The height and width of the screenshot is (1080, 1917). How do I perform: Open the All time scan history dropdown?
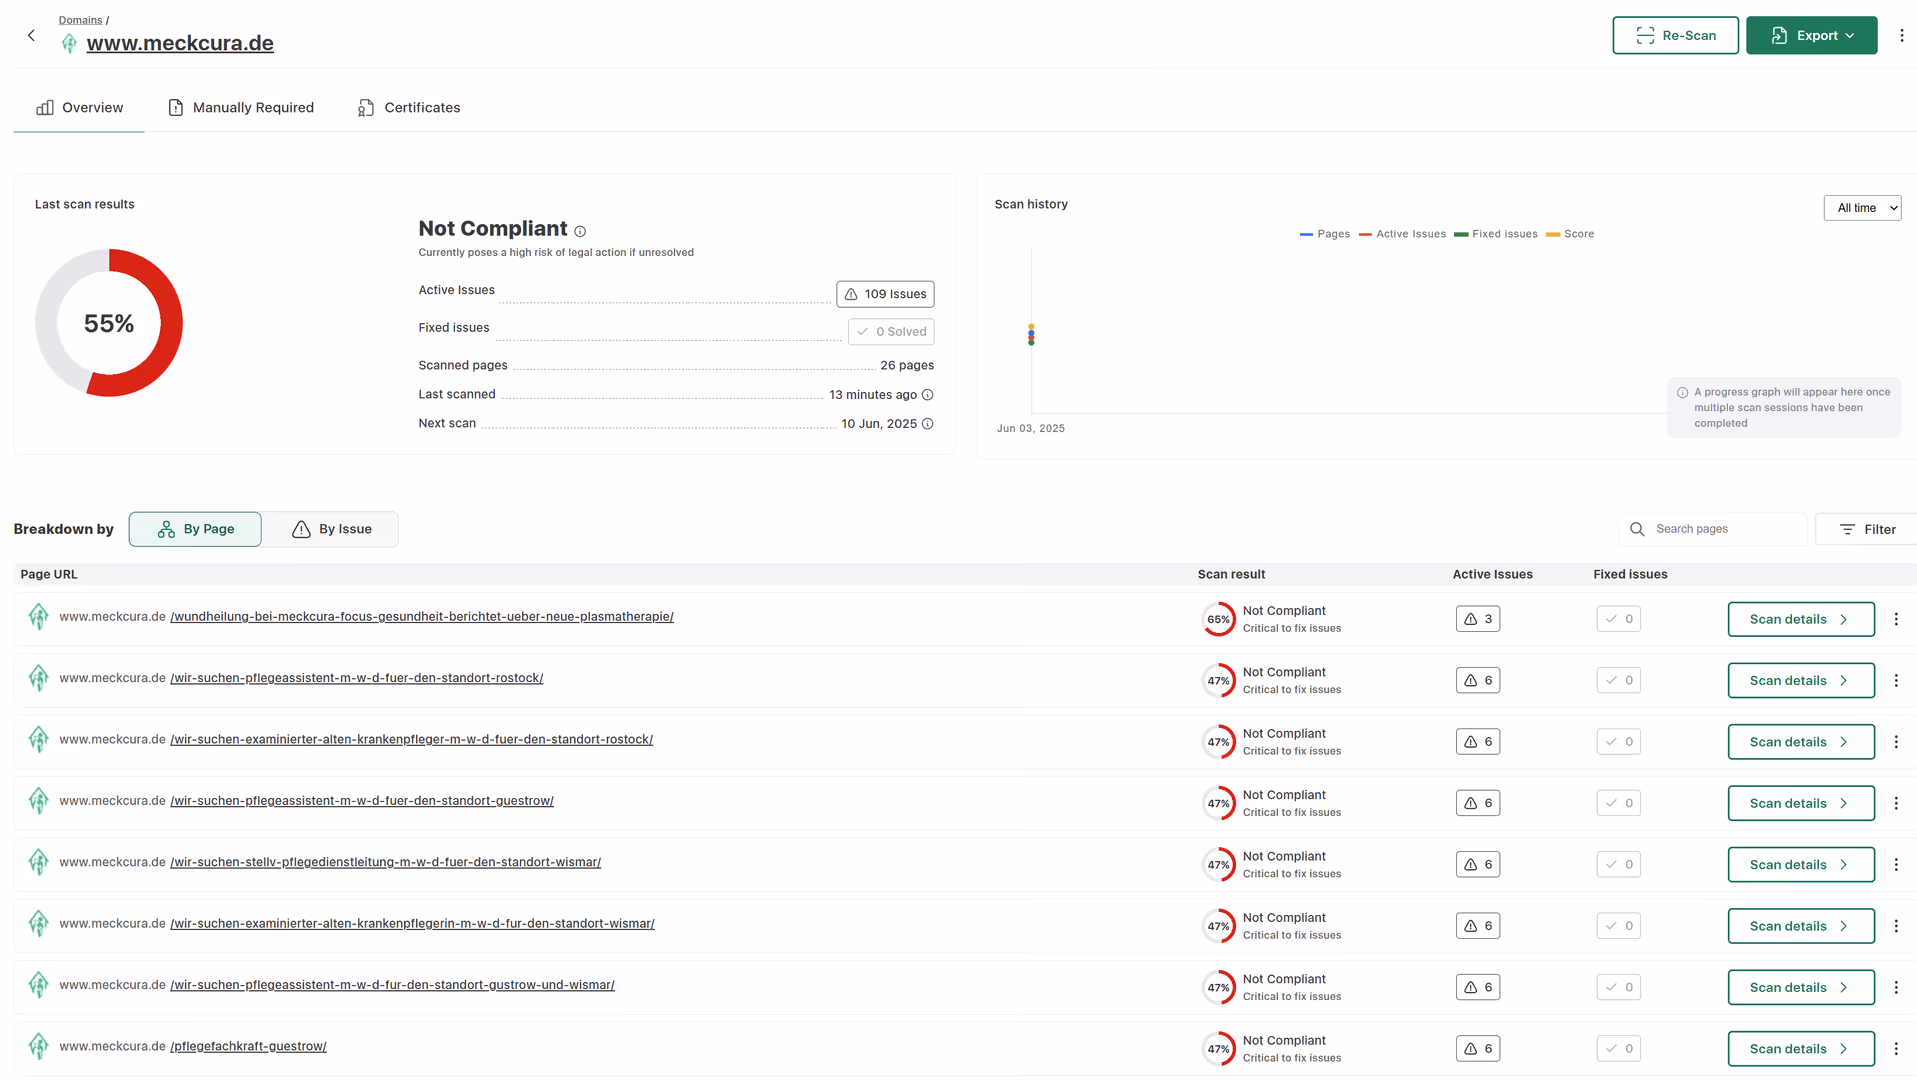coord(1862,207)
